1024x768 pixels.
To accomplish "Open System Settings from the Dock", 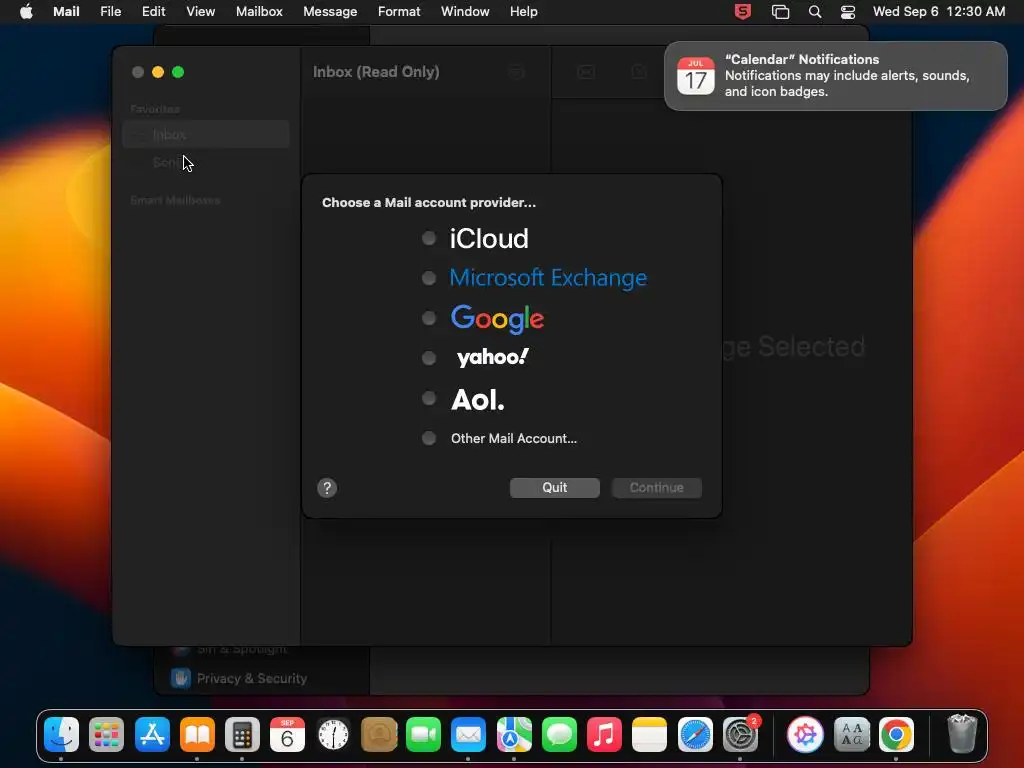I will coord(740,734).
